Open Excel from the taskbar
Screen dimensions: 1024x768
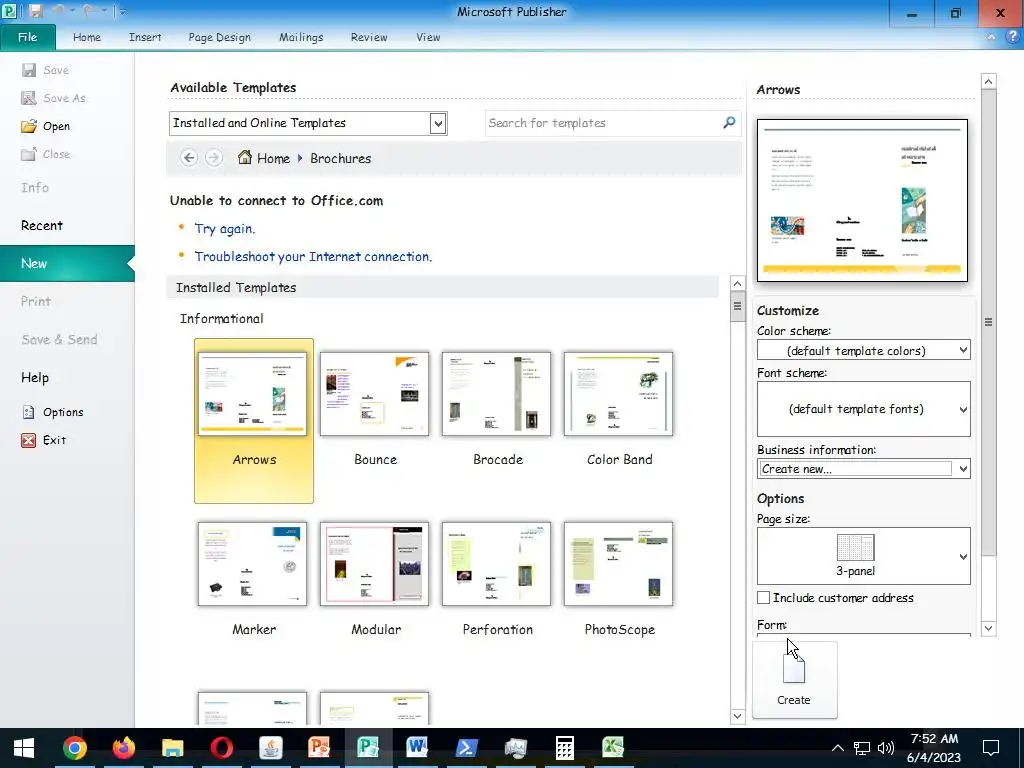[613, 748]
